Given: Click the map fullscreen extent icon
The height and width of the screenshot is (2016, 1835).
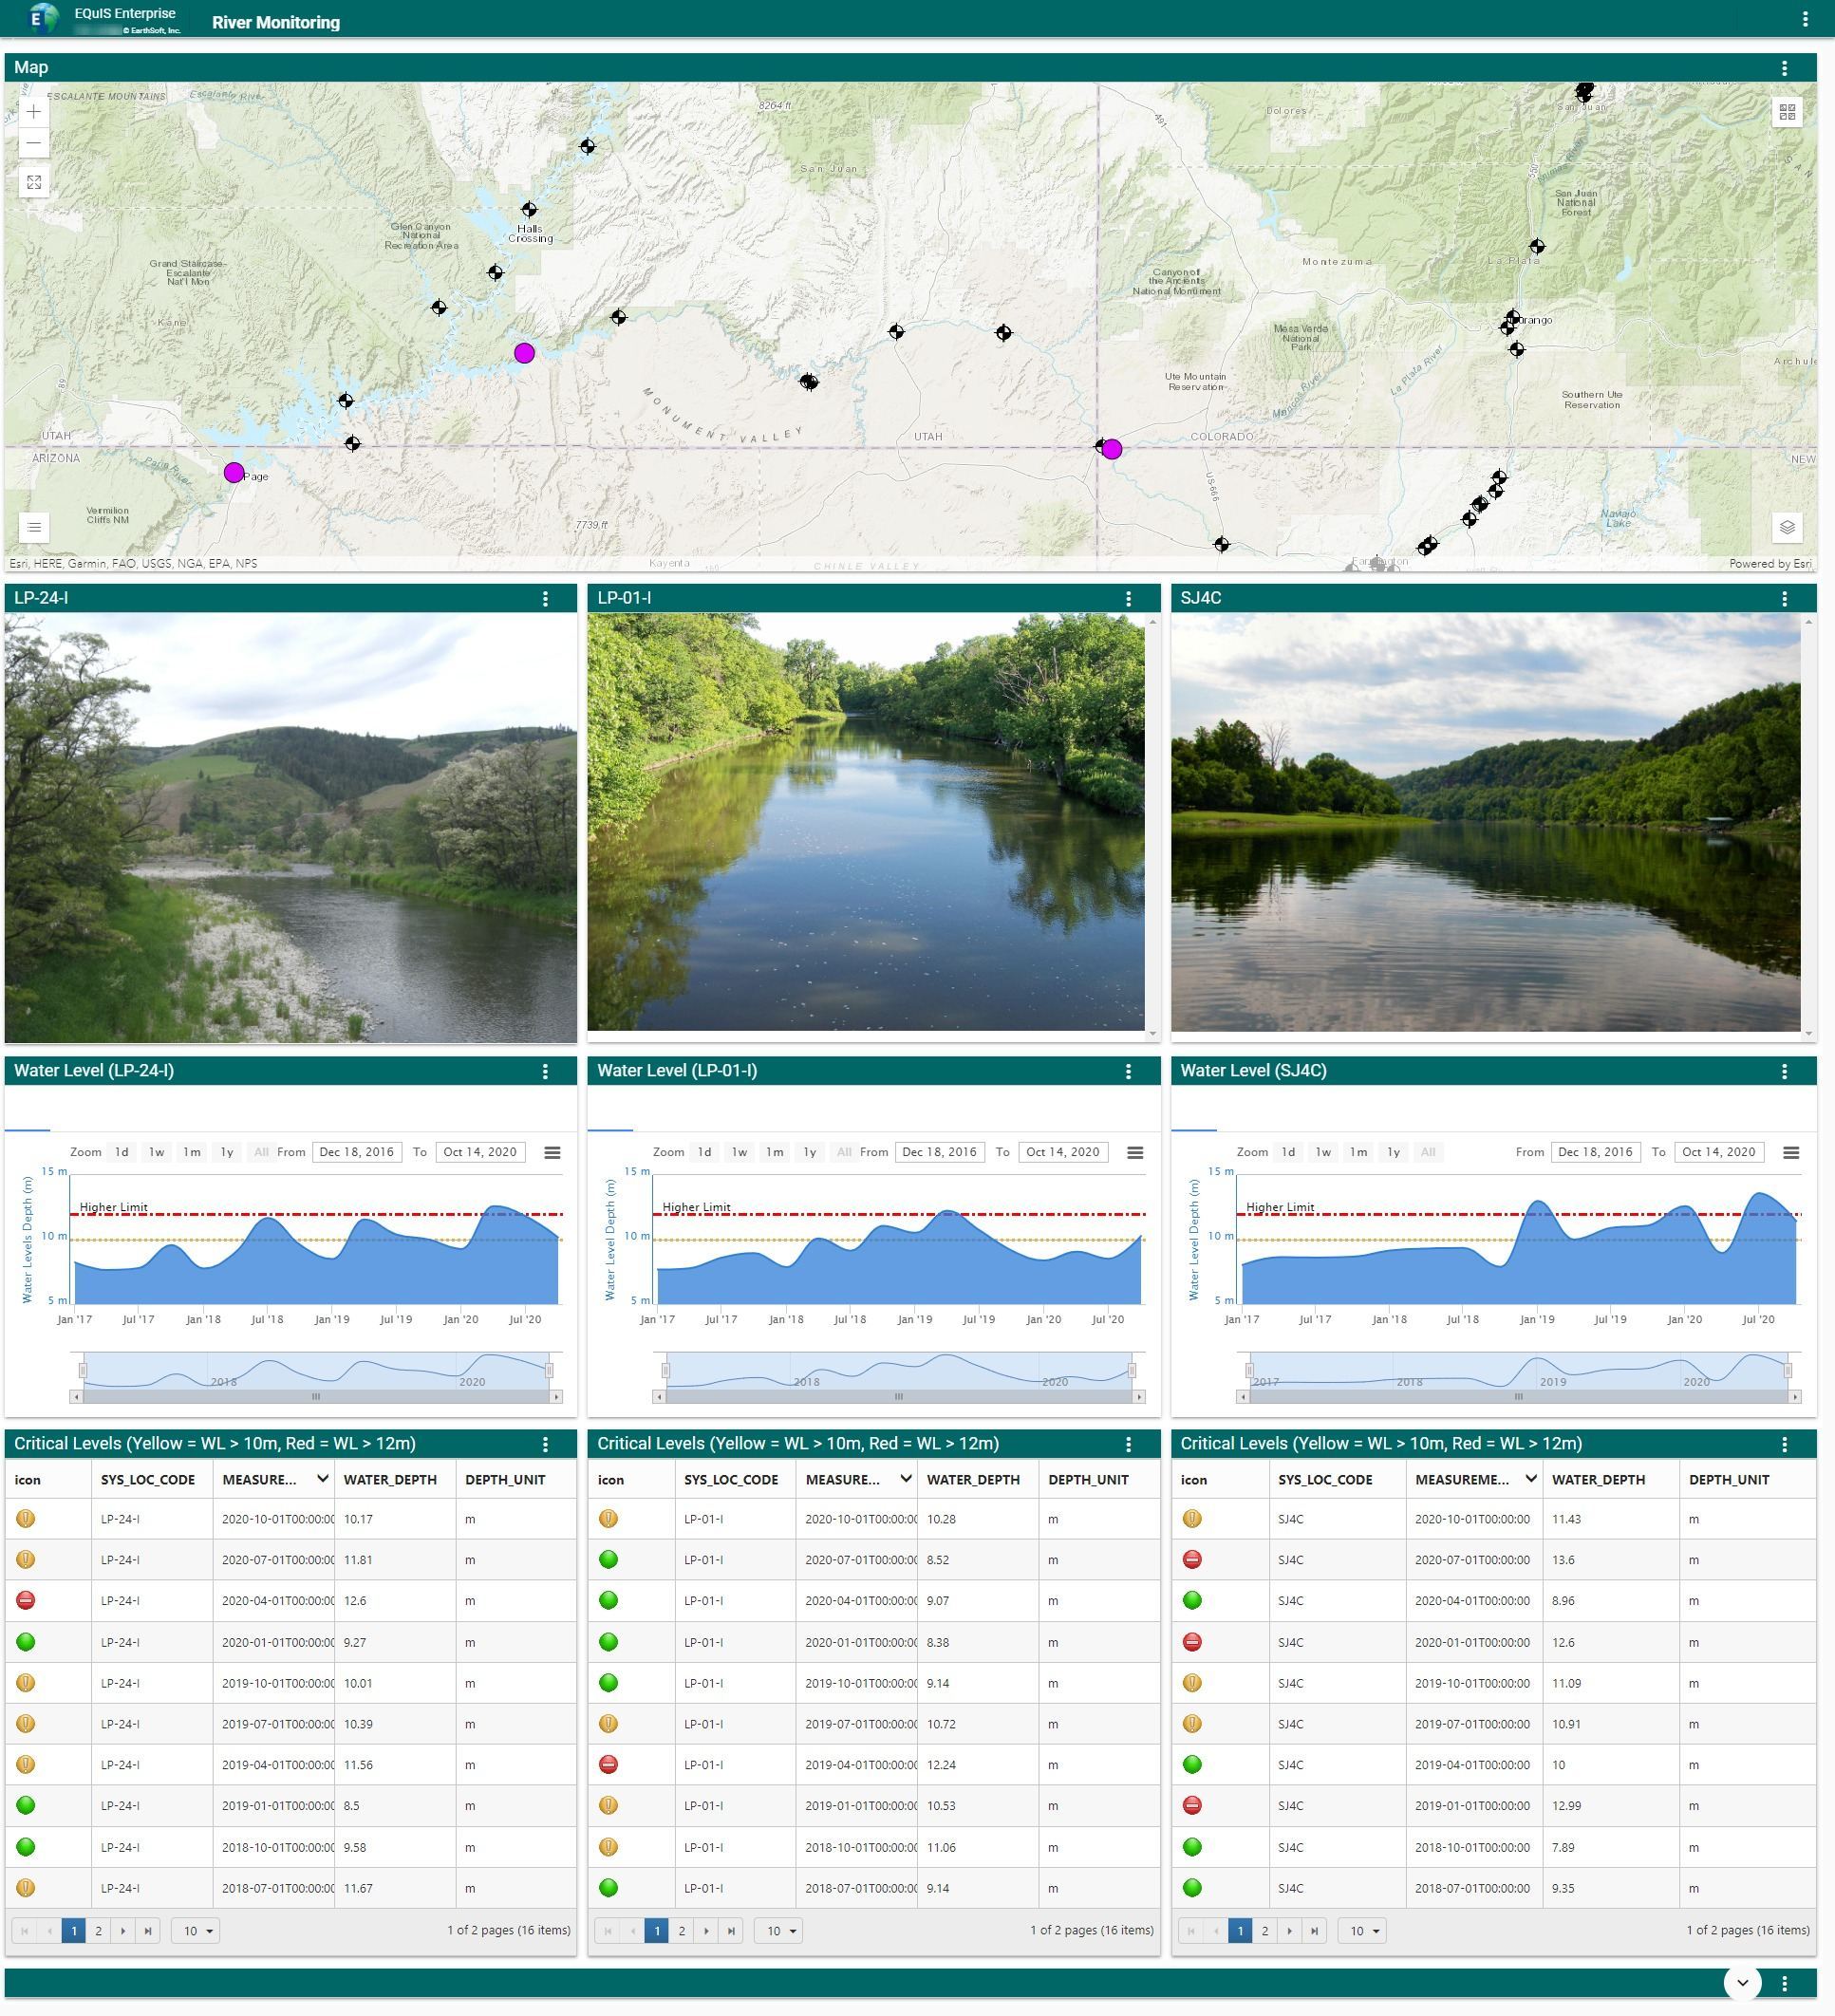Looking at the screenshot, I should [x=34, y=182].
